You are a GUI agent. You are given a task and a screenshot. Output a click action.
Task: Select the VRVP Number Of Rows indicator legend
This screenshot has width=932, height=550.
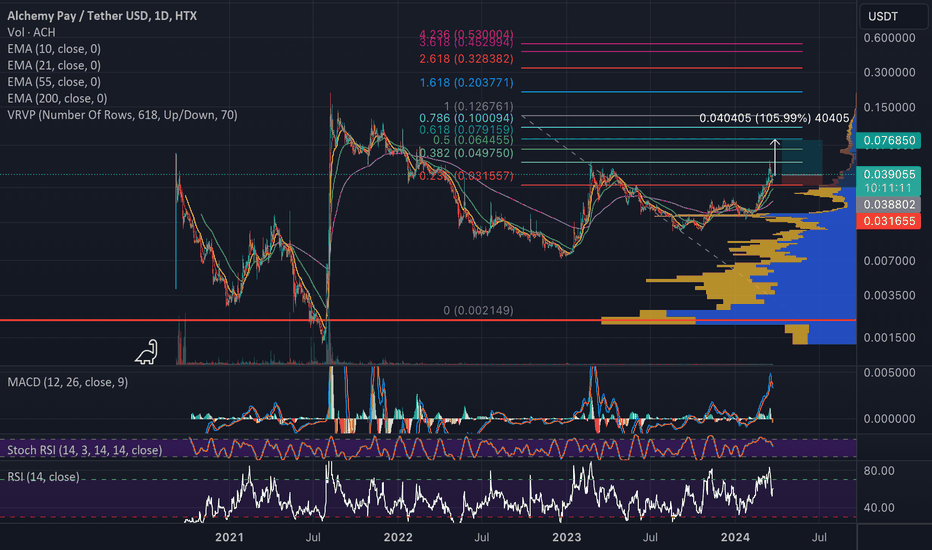122,115
